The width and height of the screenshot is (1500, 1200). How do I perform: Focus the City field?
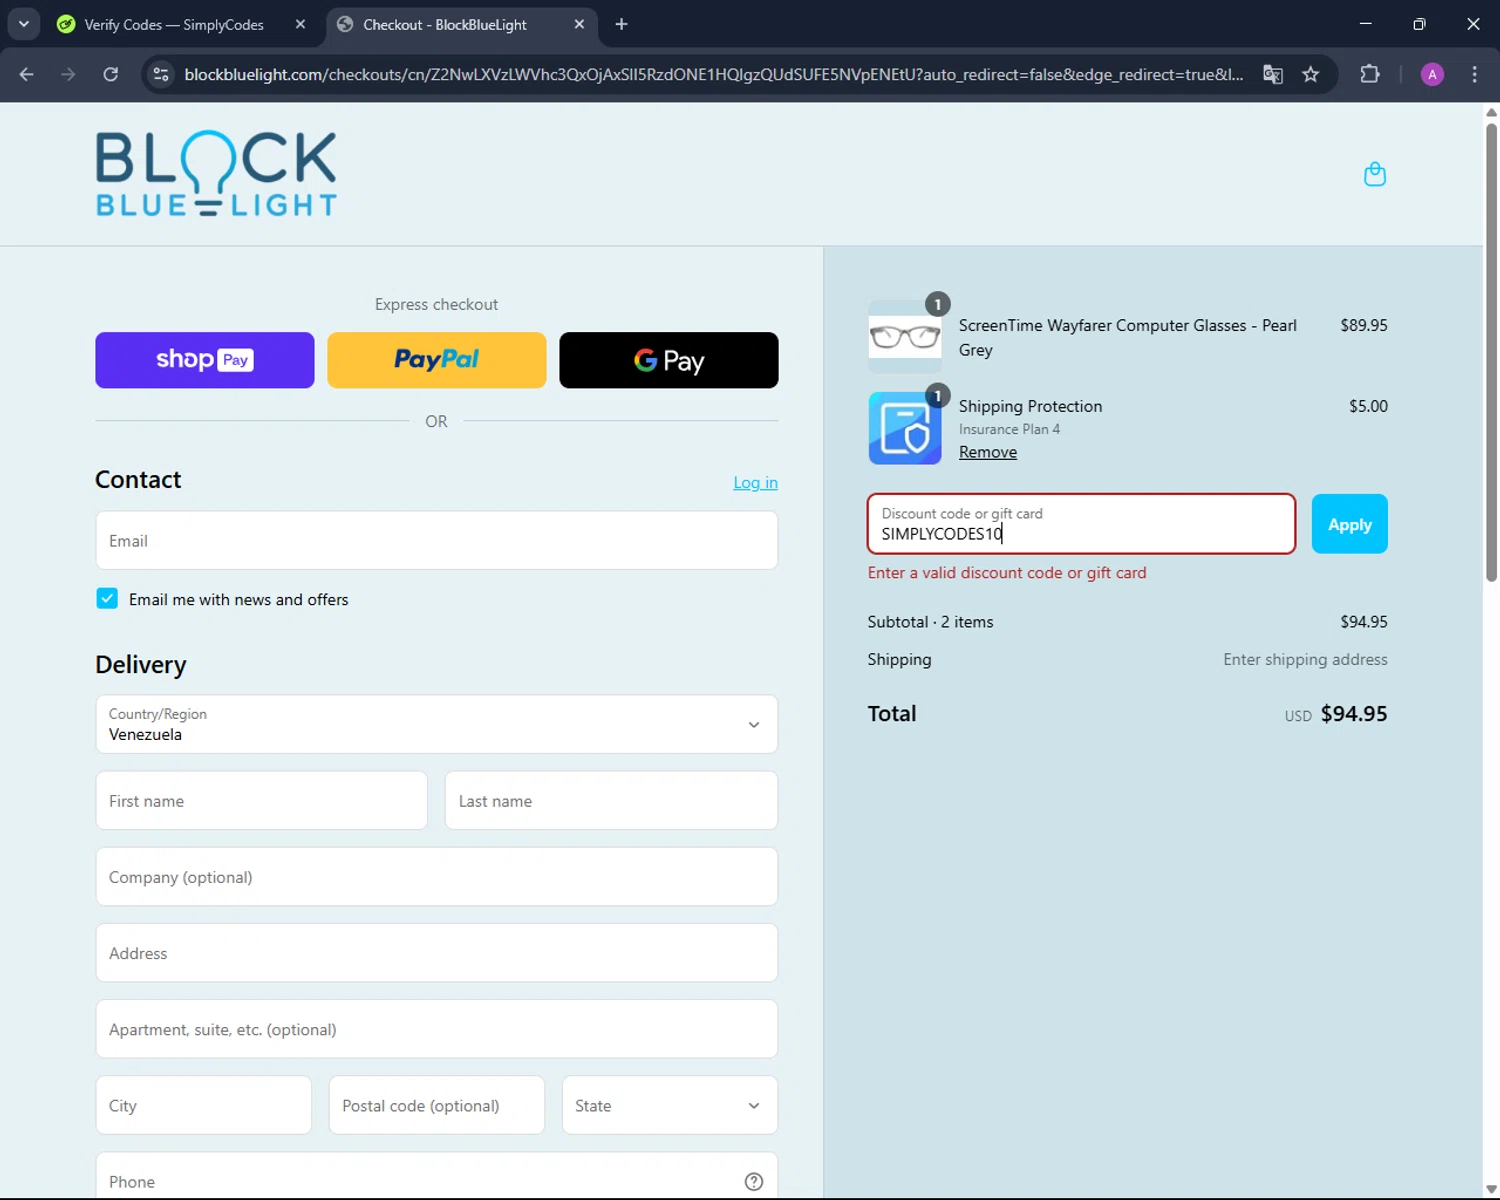204,1105
